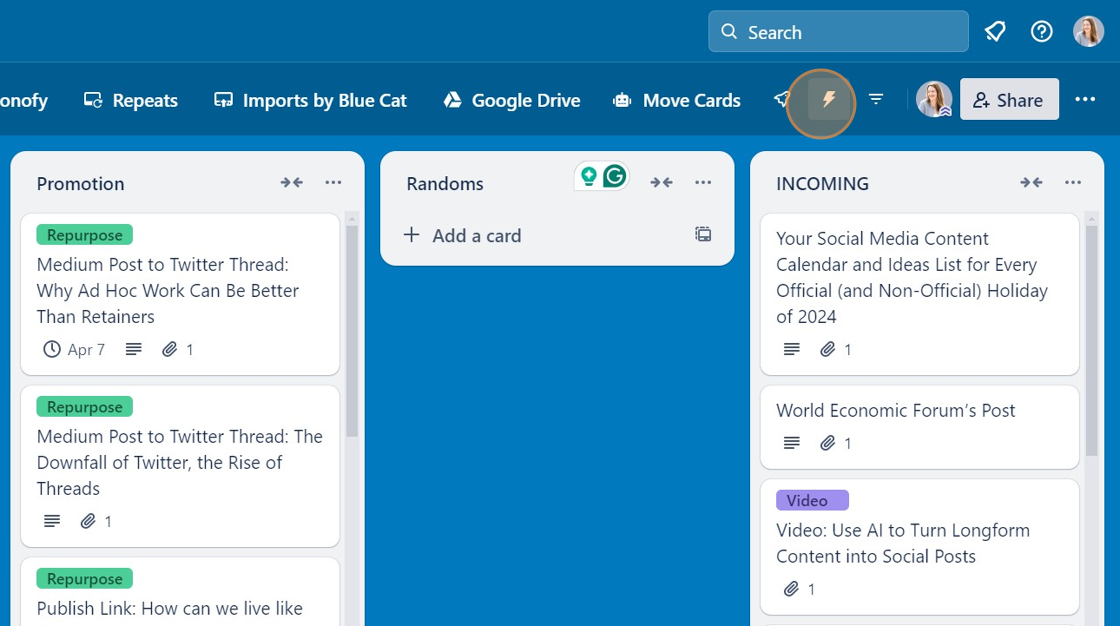Open the board's three-dot overflow menu
The image size is (1120, 626).
coord(1086,99)
